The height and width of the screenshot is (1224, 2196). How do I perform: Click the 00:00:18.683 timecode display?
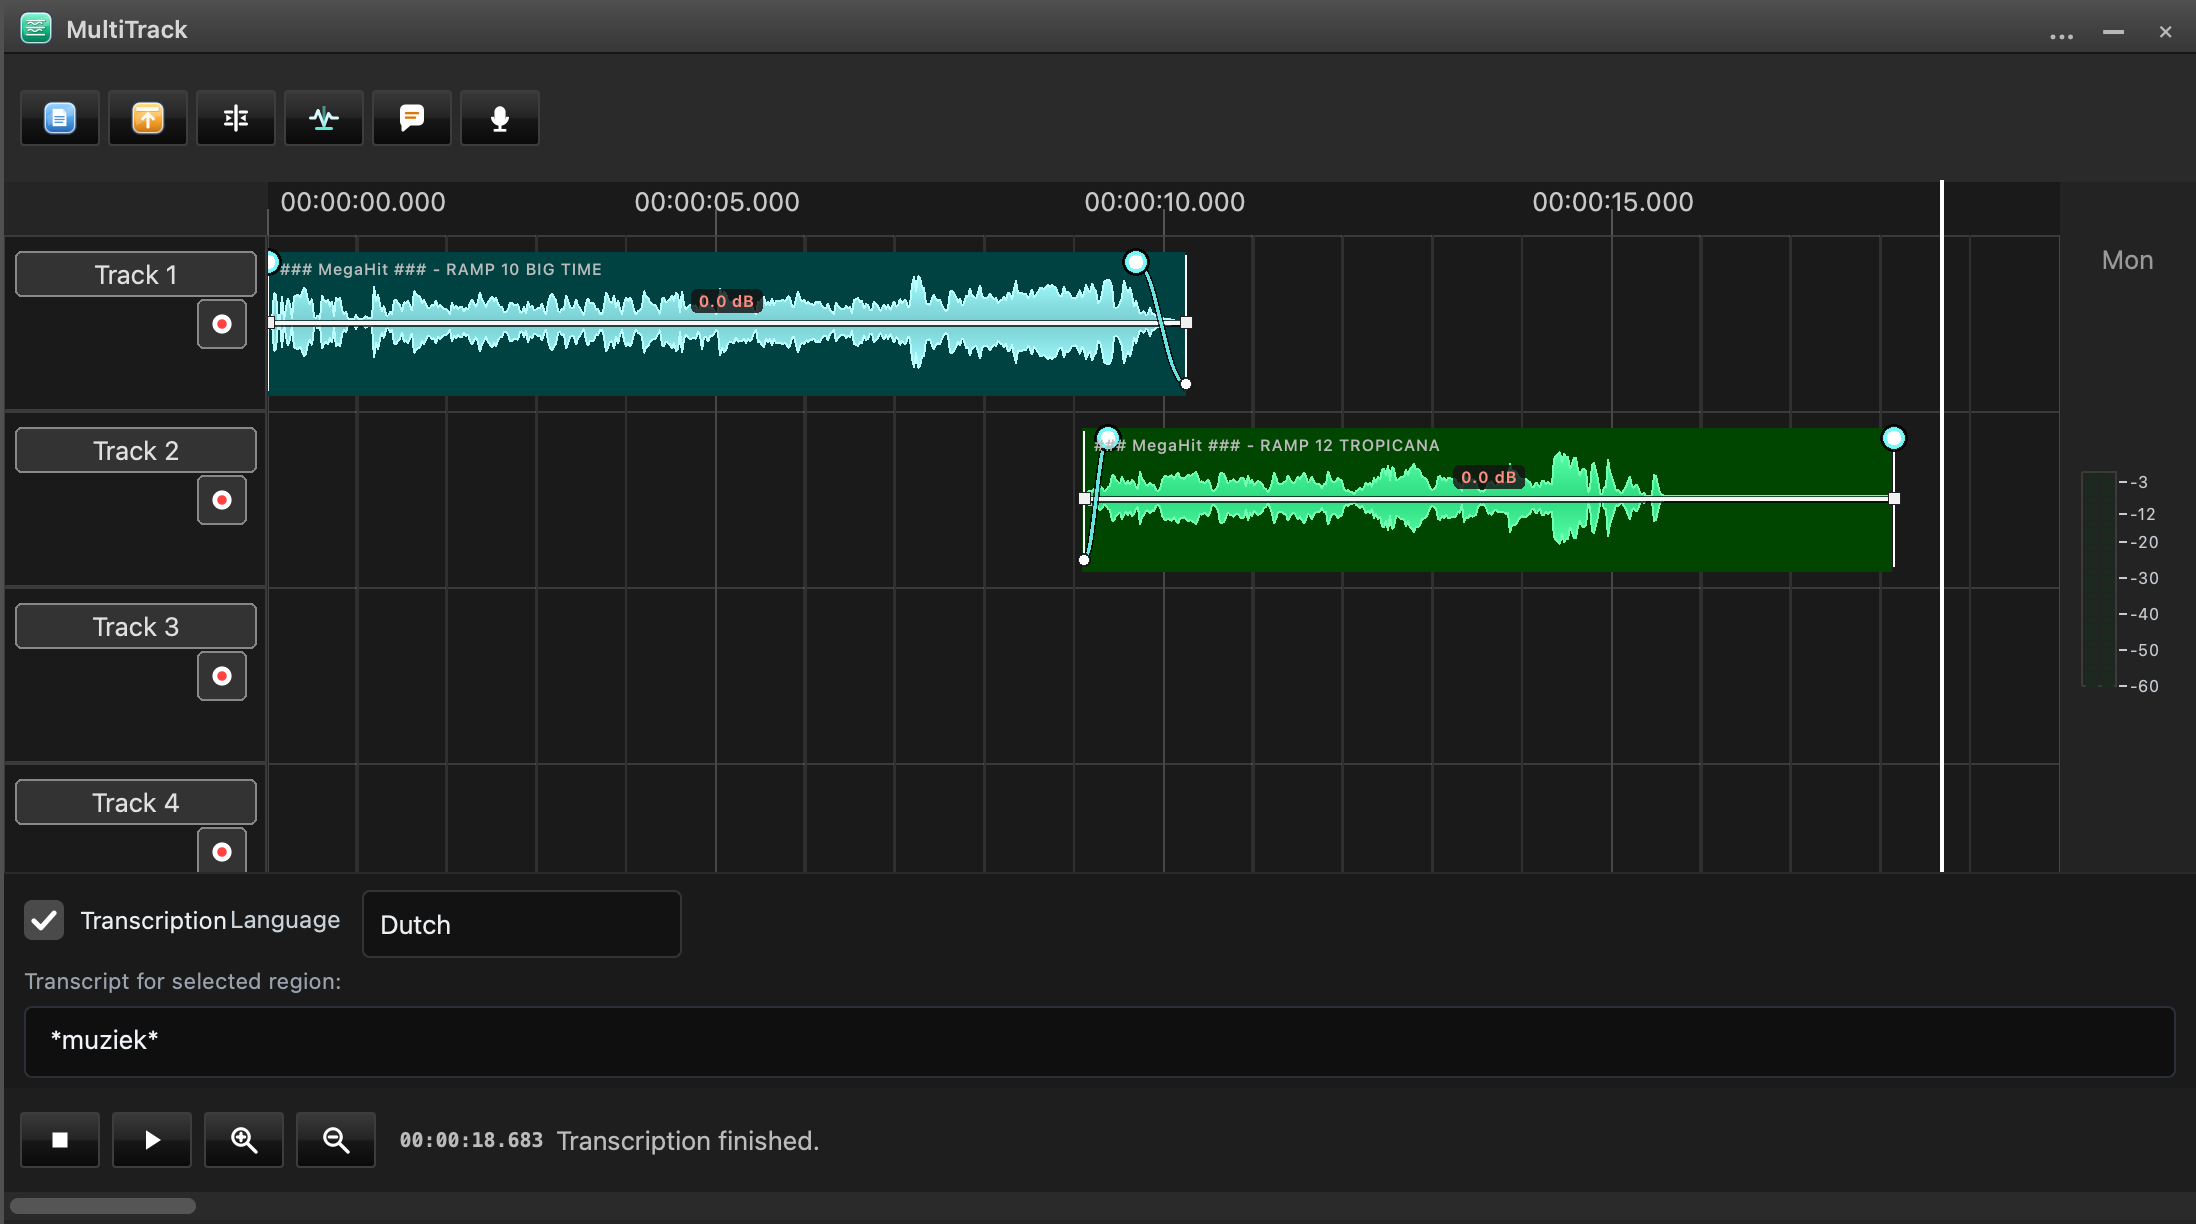[471, 1141]
